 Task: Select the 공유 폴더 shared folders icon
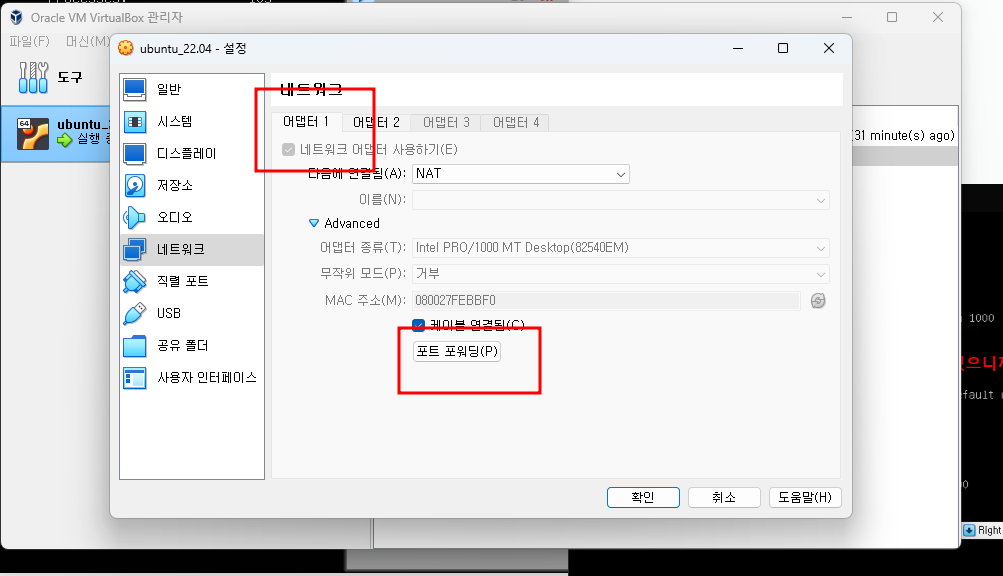coord(134,346)
